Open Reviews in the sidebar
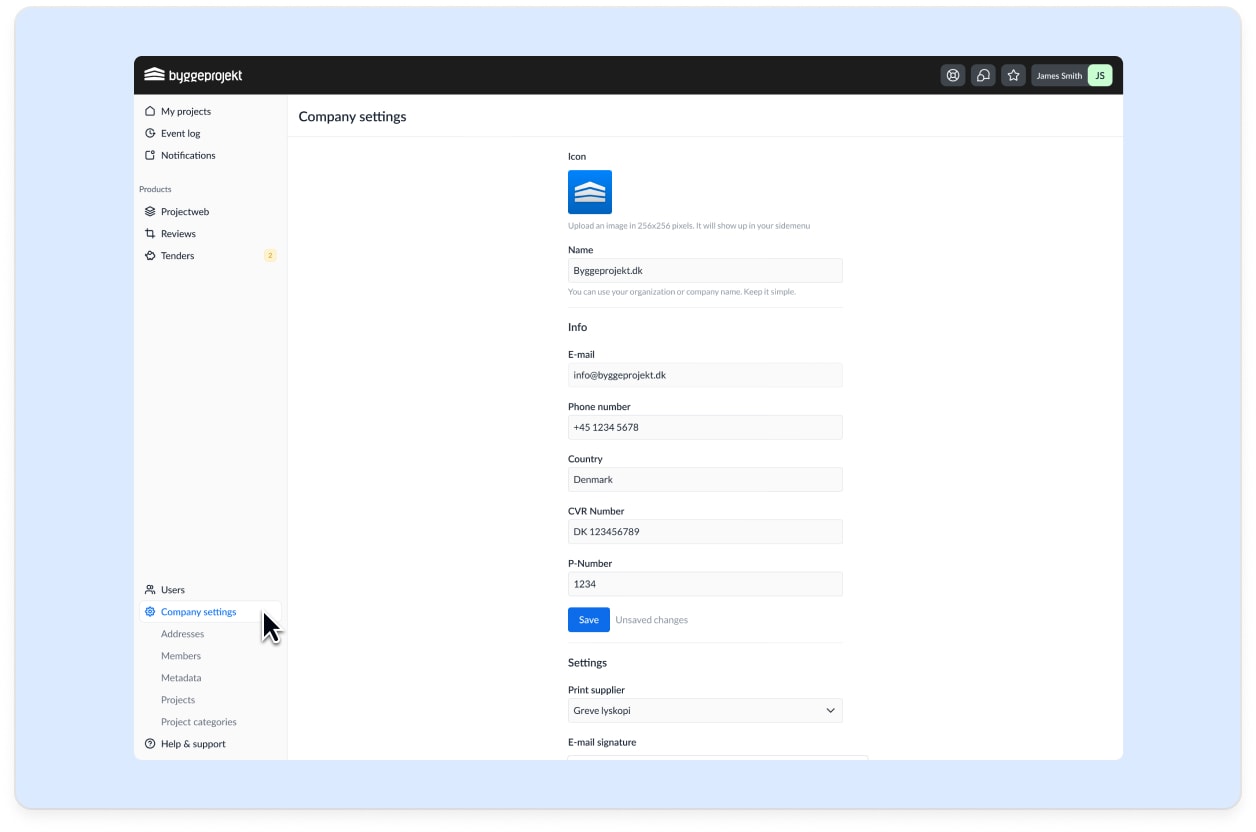 click(178, 234)
